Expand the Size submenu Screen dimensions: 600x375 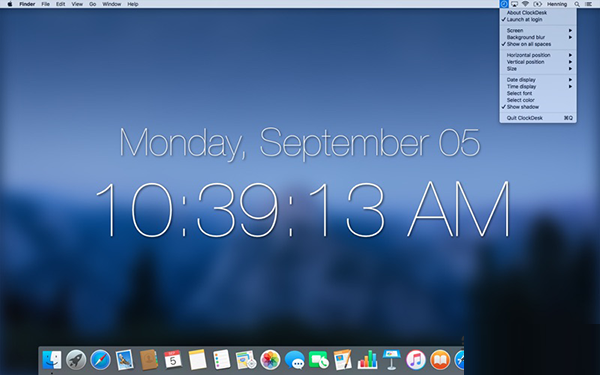tap(538, 69)
